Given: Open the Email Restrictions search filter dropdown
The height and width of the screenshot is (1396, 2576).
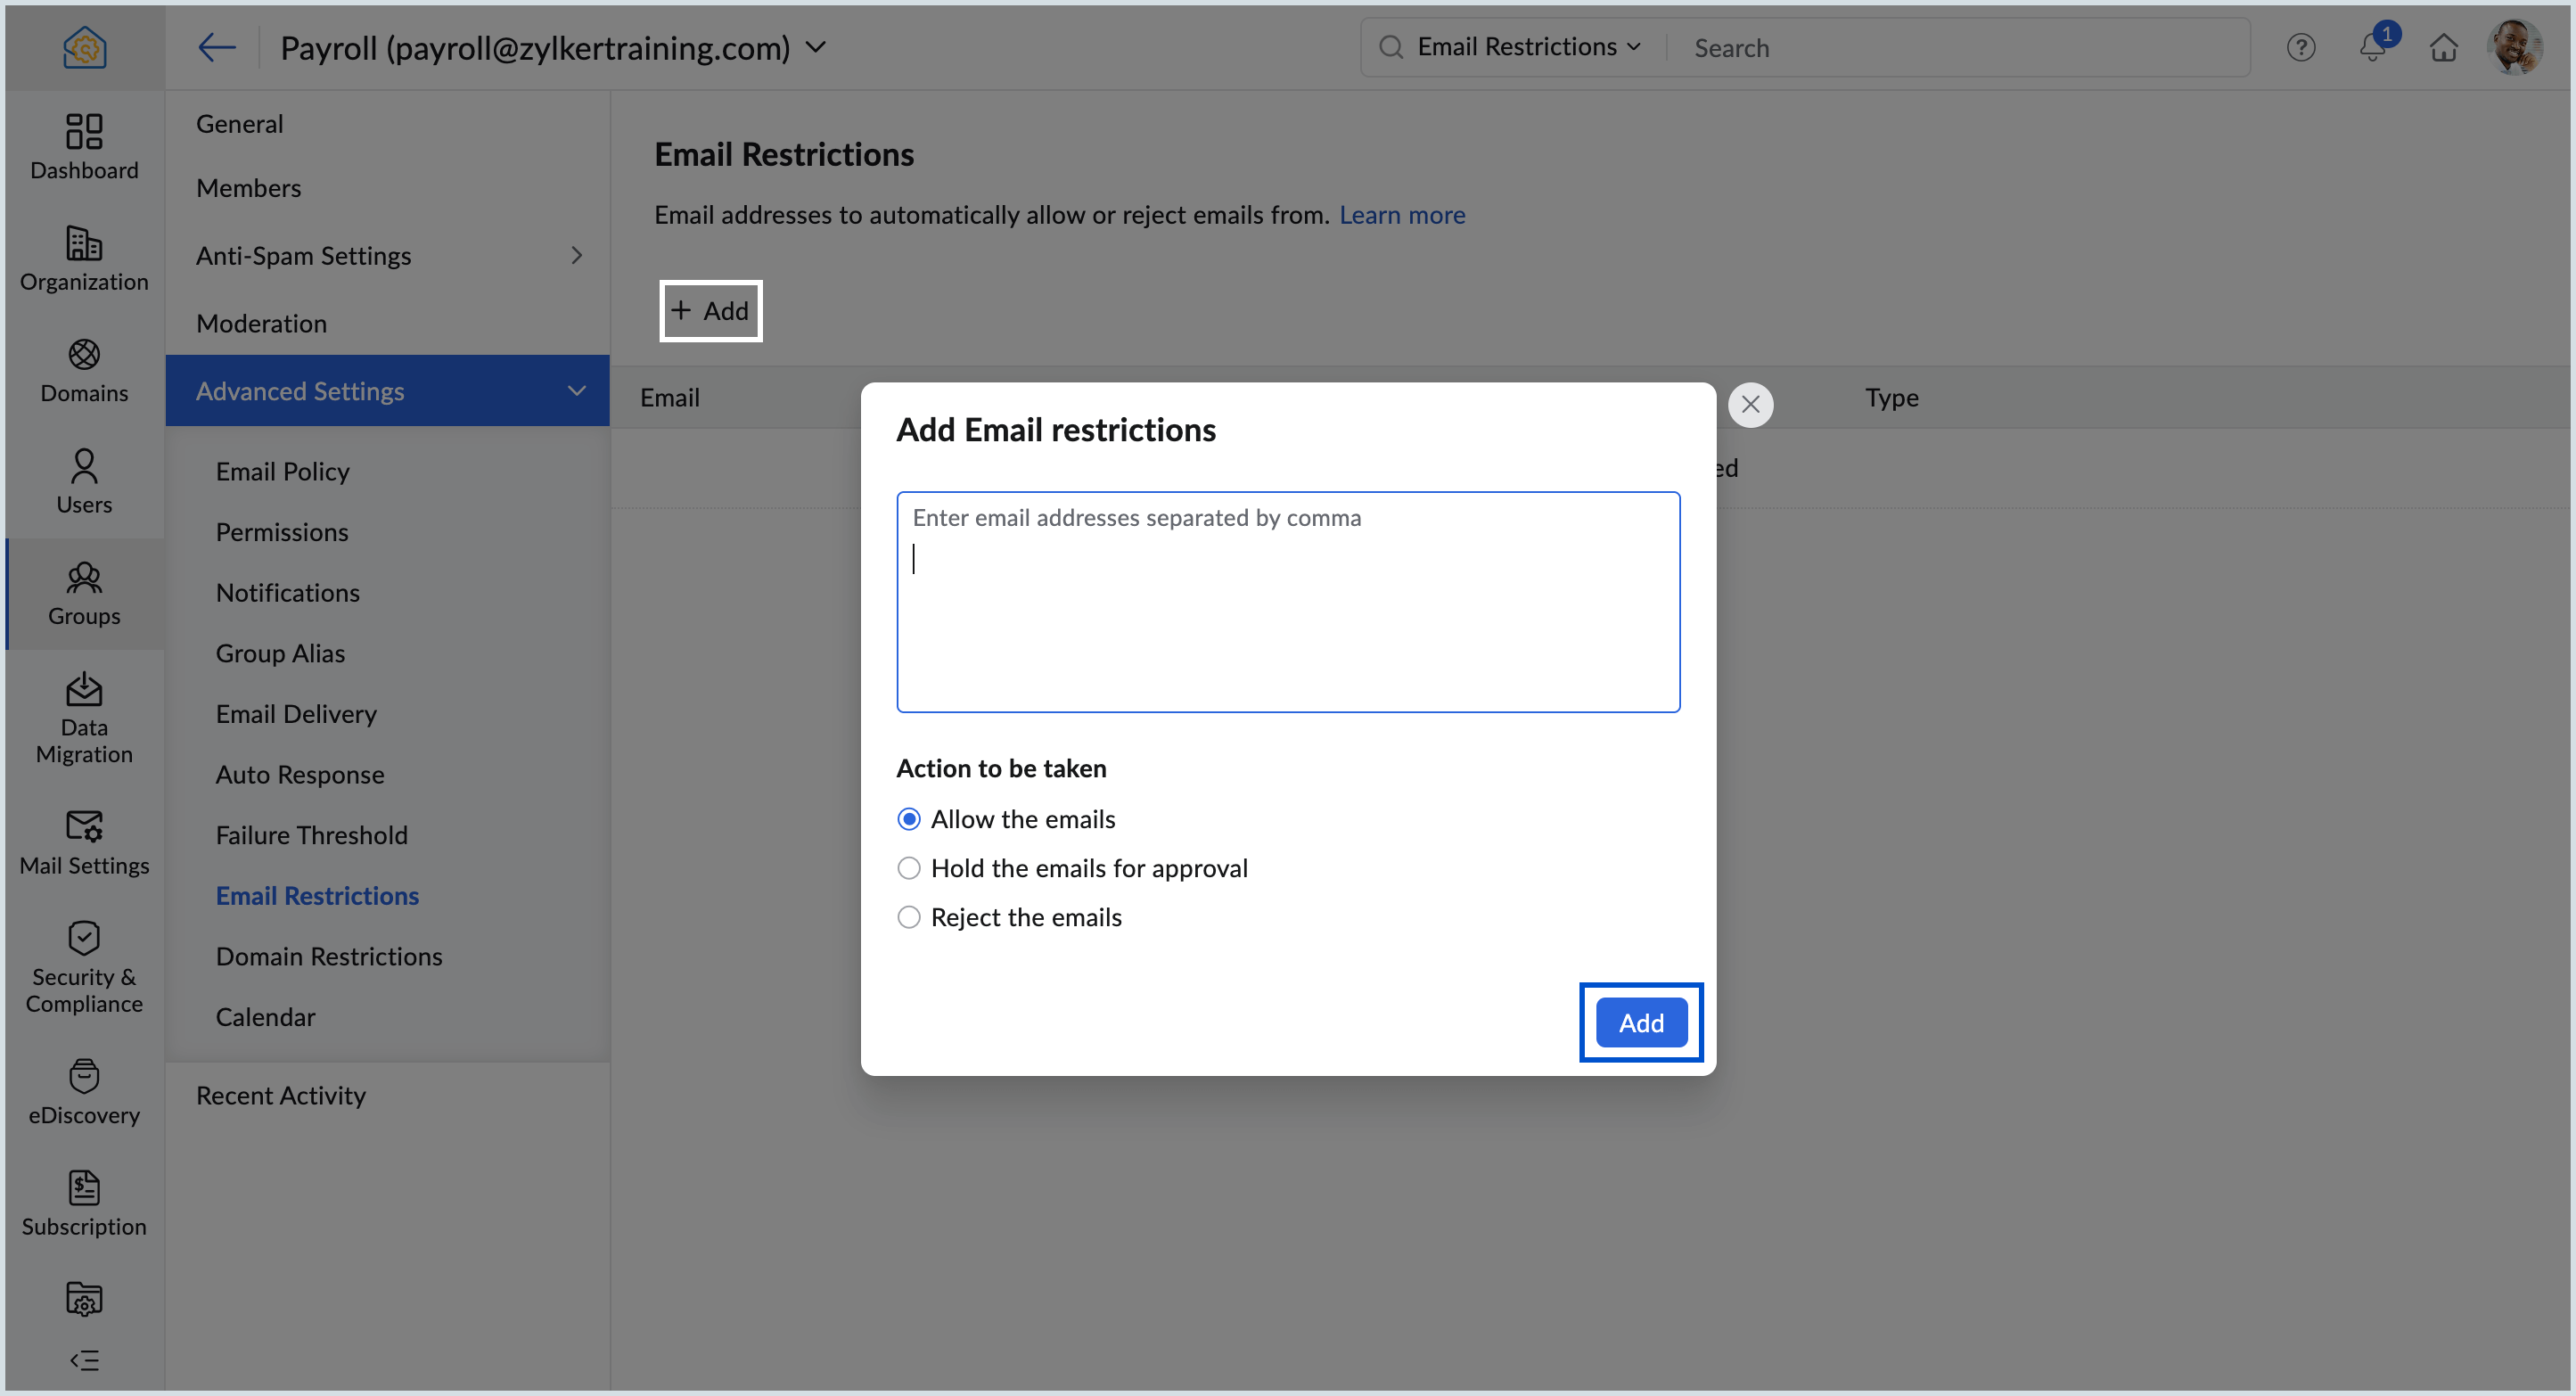Looking at the screenshot, I should (x=1528, y=47).
